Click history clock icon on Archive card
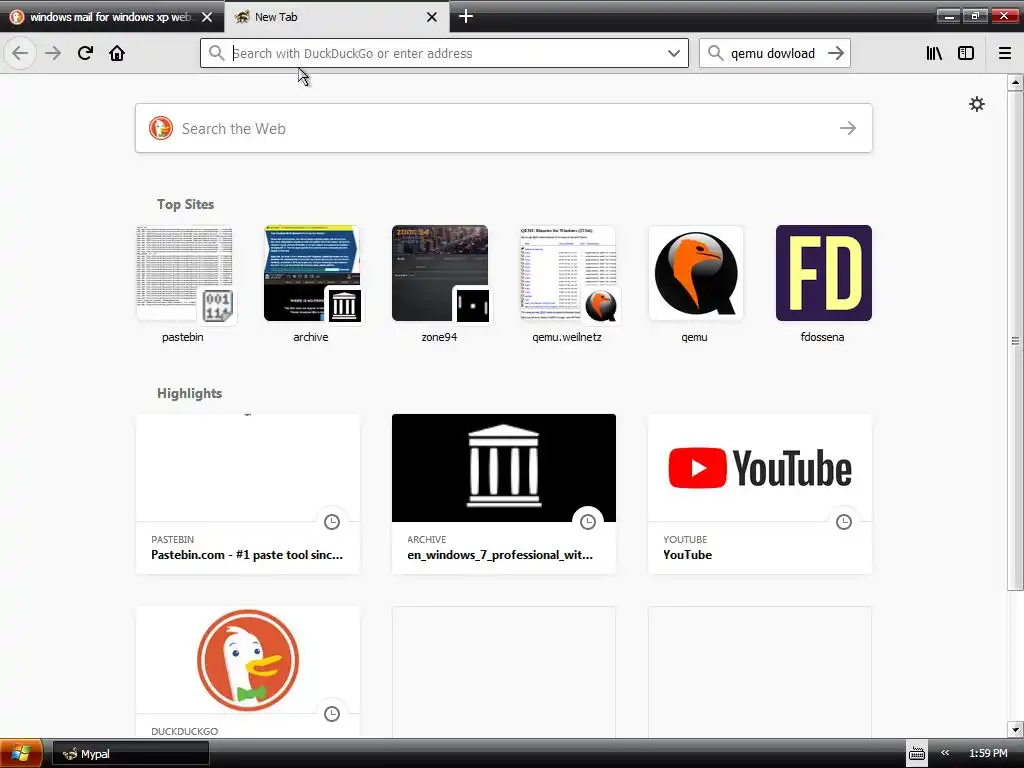 click(588, 522)
